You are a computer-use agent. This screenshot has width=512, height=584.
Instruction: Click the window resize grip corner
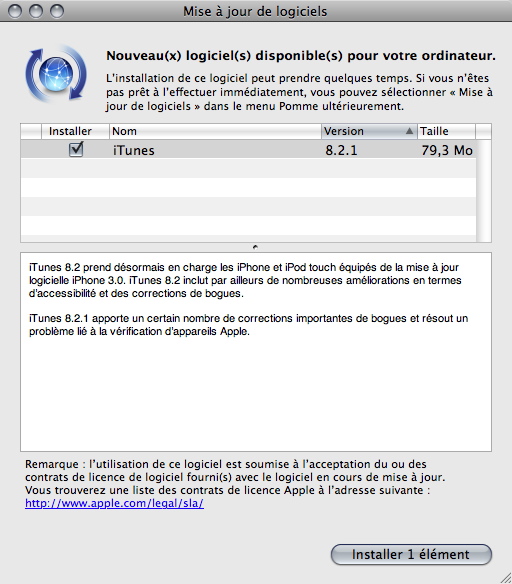coord(506,578)
